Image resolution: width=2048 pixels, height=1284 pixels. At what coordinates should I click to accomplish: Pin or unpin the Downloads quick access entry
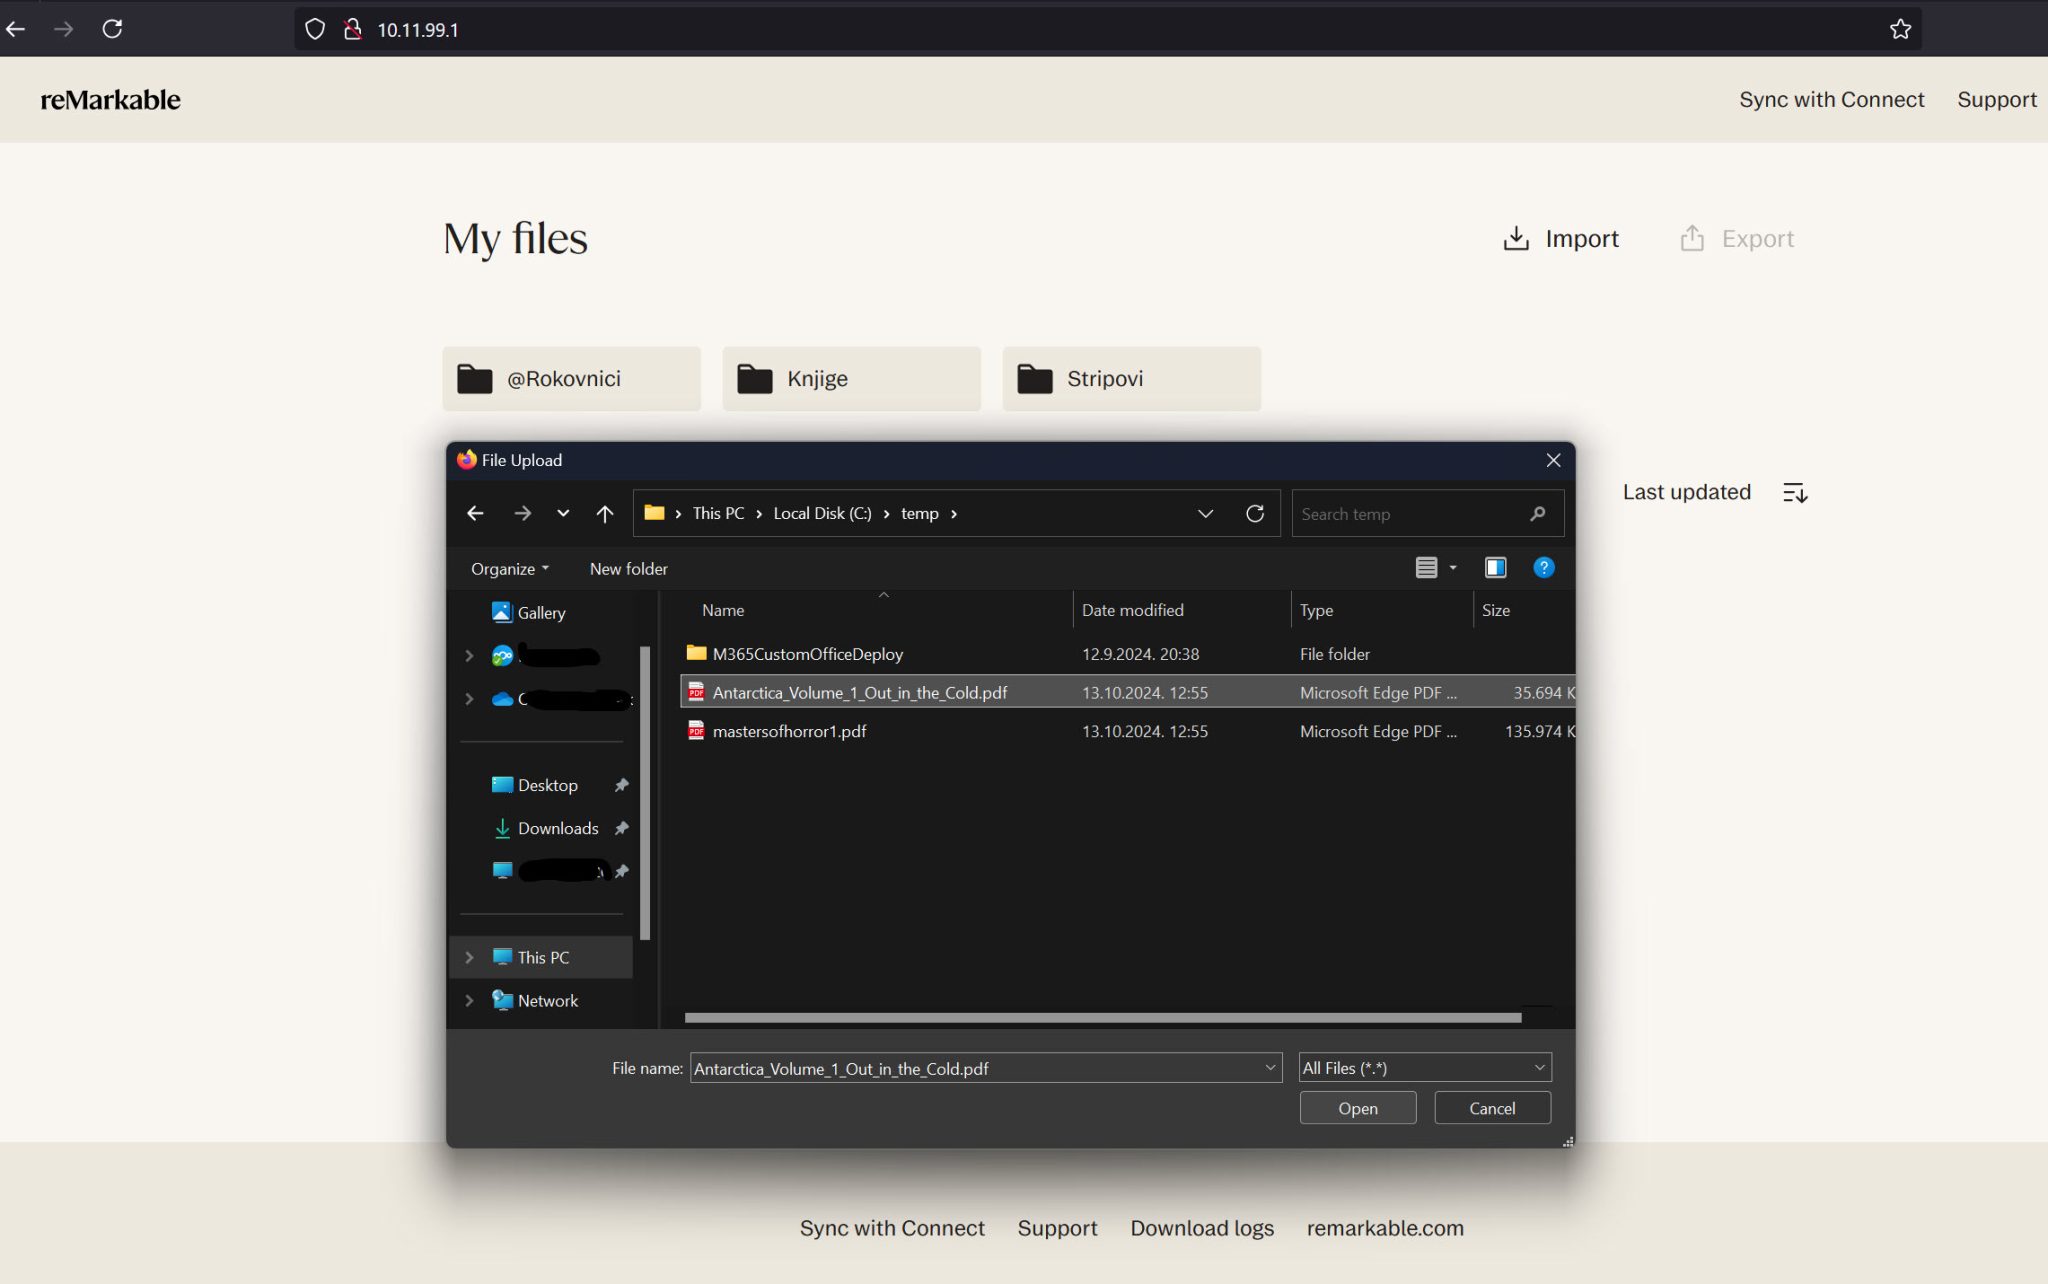click(x=620, y=828)
